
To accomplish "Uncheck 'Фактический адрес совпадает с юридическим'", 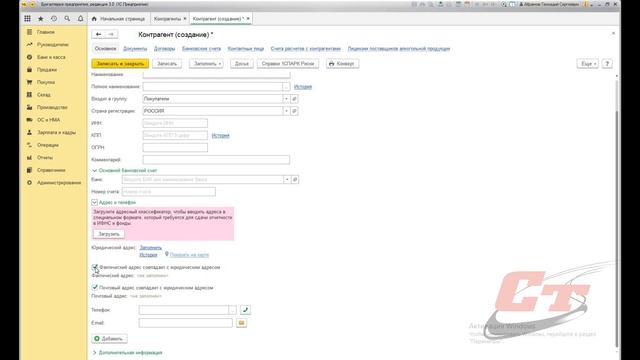I will point(95,267).
